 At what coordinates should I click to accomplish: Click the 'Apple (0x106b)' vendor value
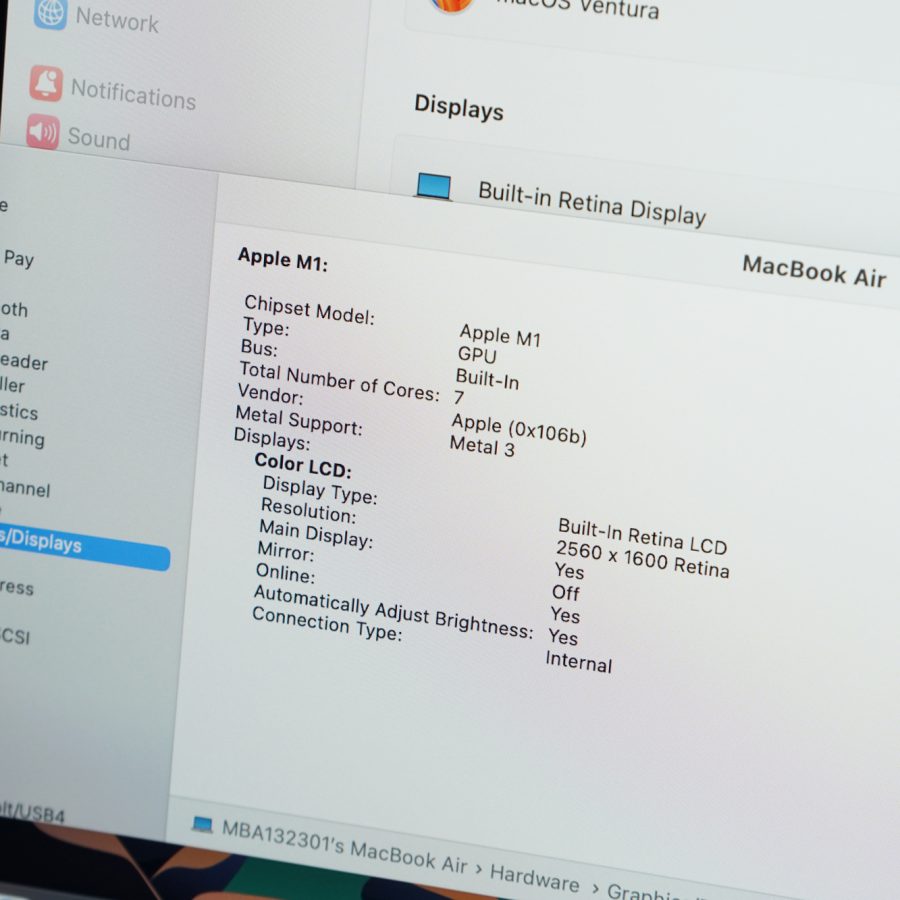point(519,429)
